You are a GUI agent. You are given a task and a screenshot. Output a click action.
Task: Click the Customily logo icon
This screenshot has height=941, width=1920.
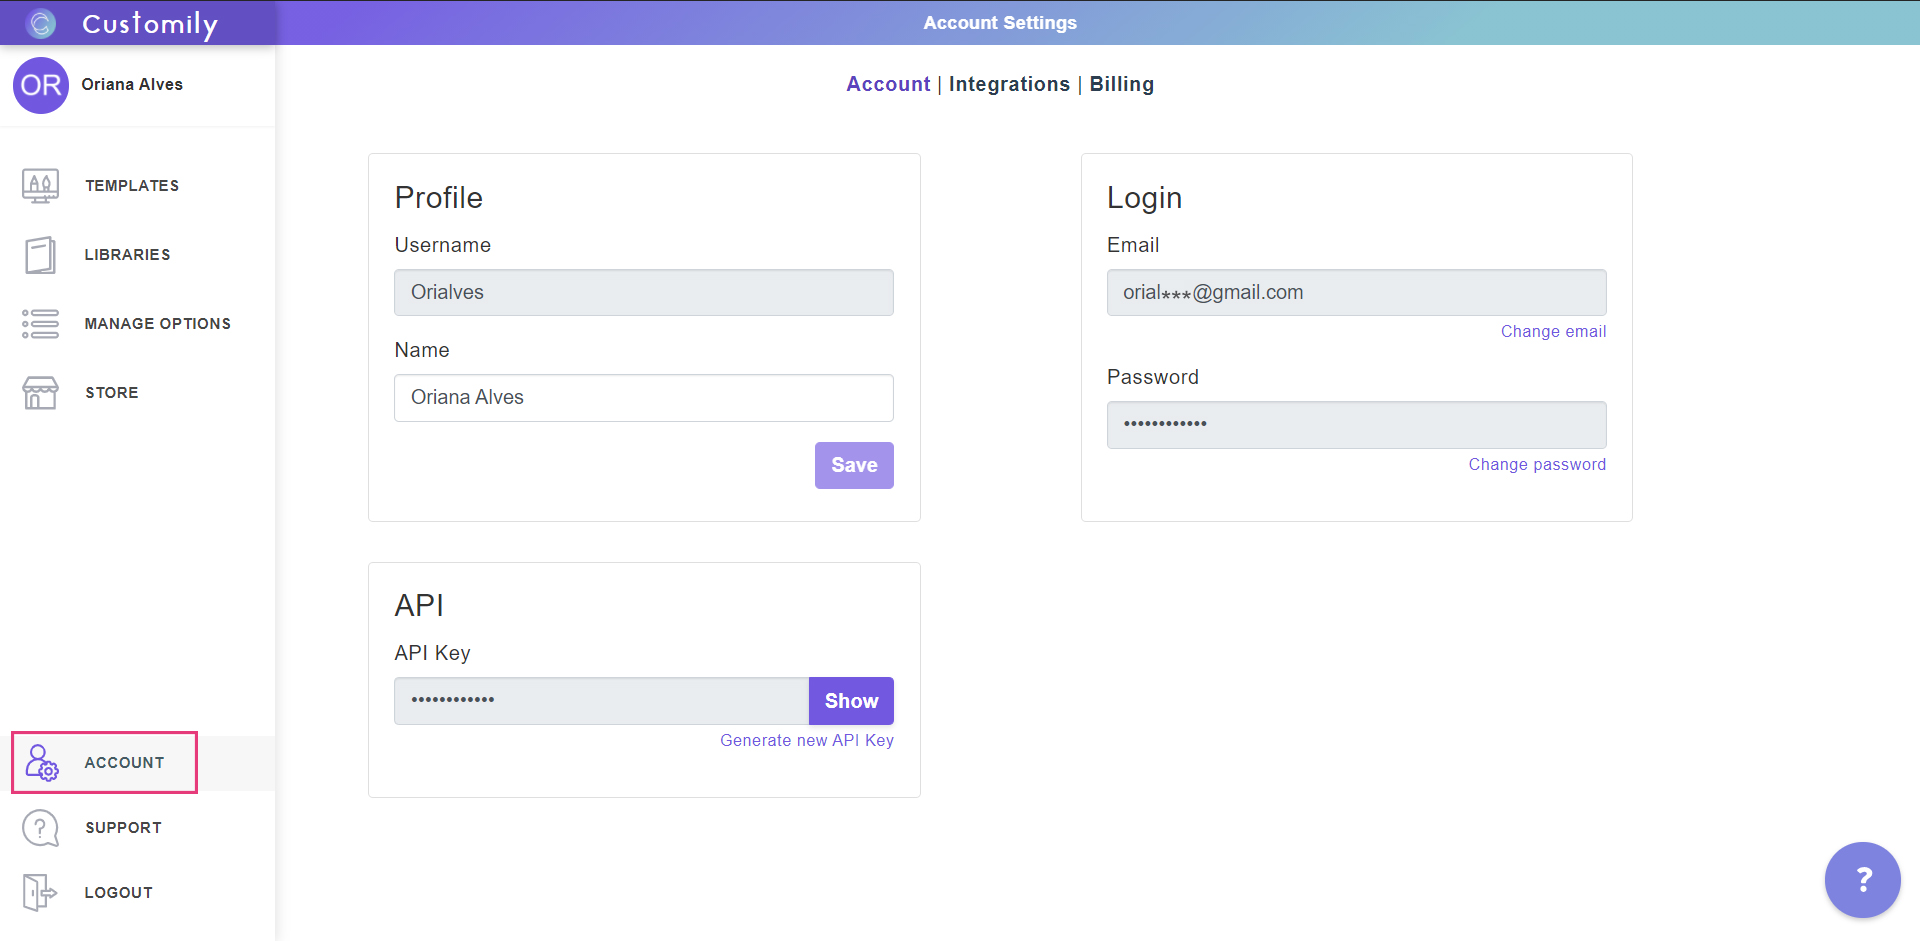[x=42, y=23]
